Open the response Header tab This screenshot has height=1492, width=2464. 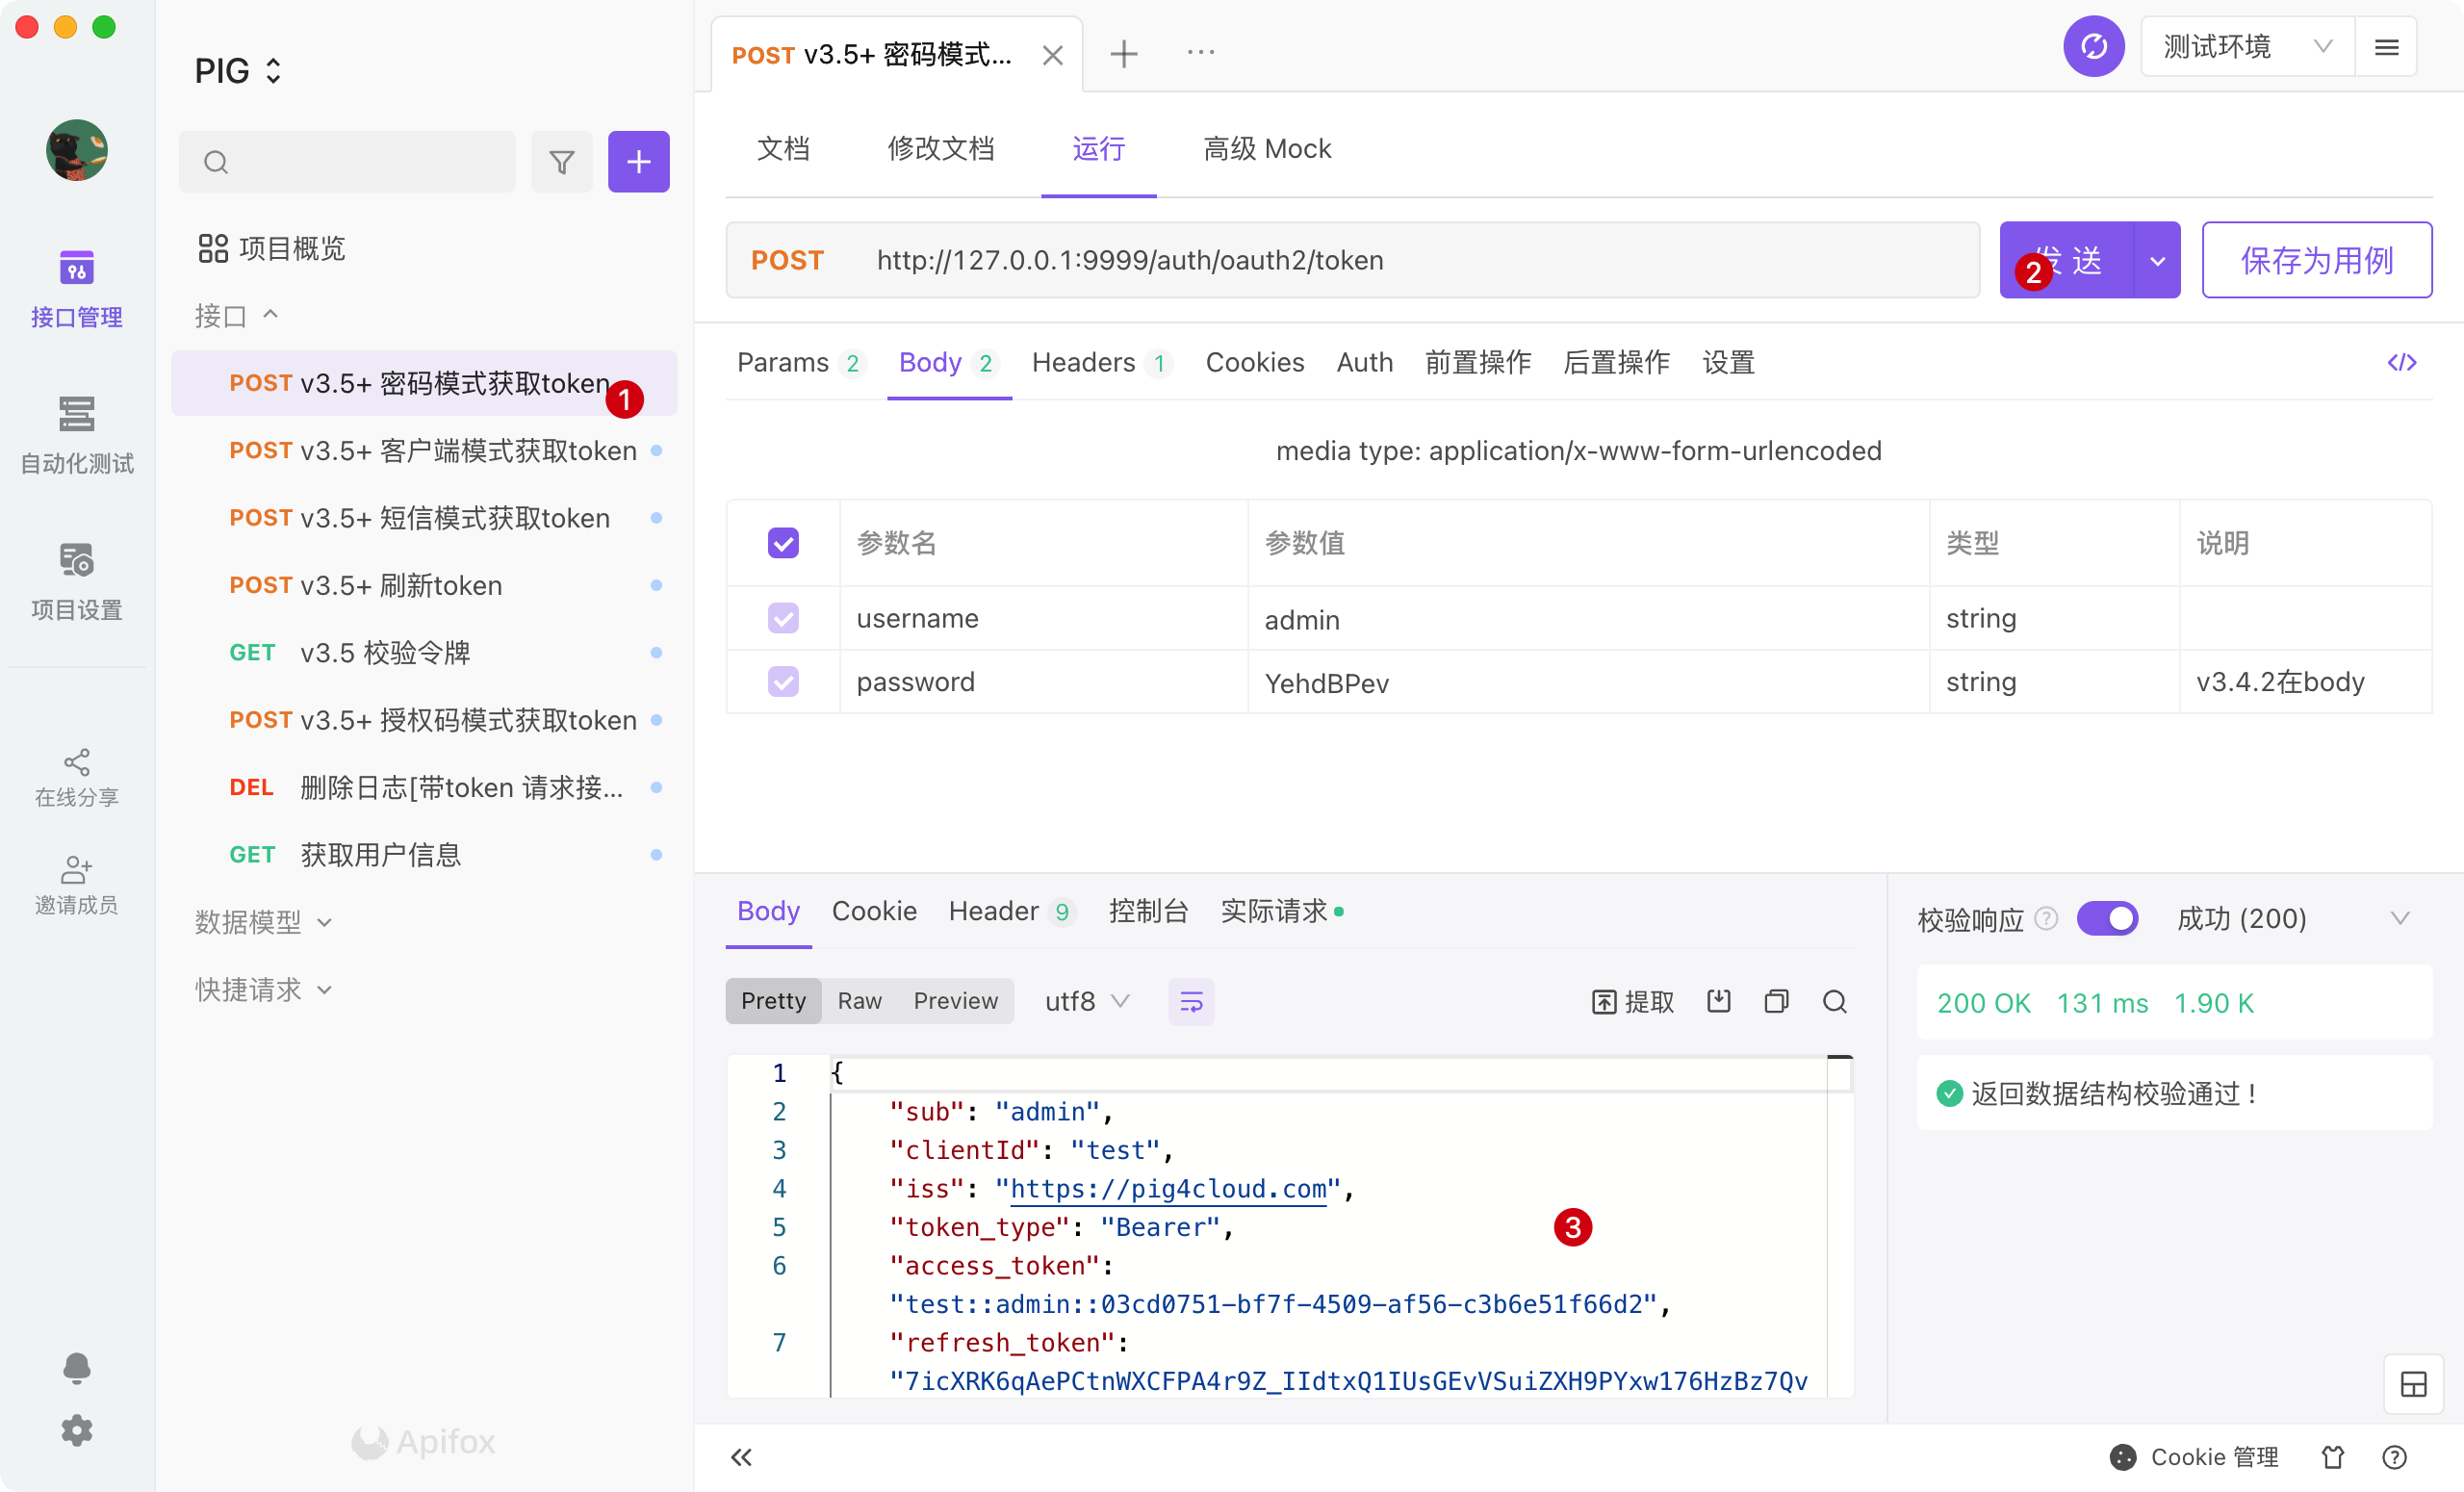point(1011,911)
